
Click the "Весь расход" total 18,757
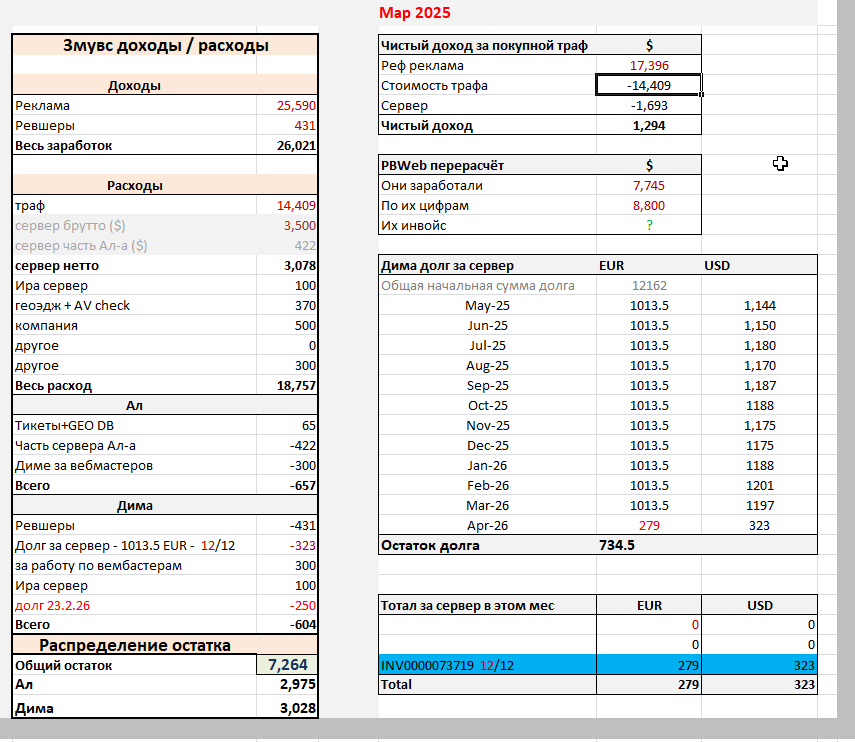(297, 385)
